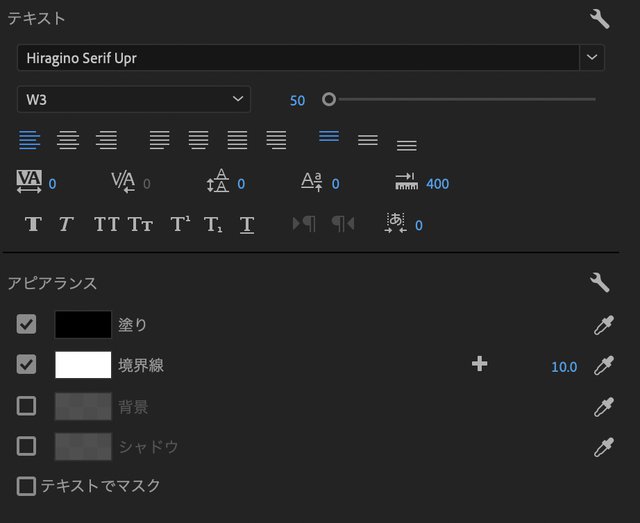This screenshot has height=523, width=640.
Task: Uncheck the 塗り fill checkbox
Action: click(x=27, y=324)
